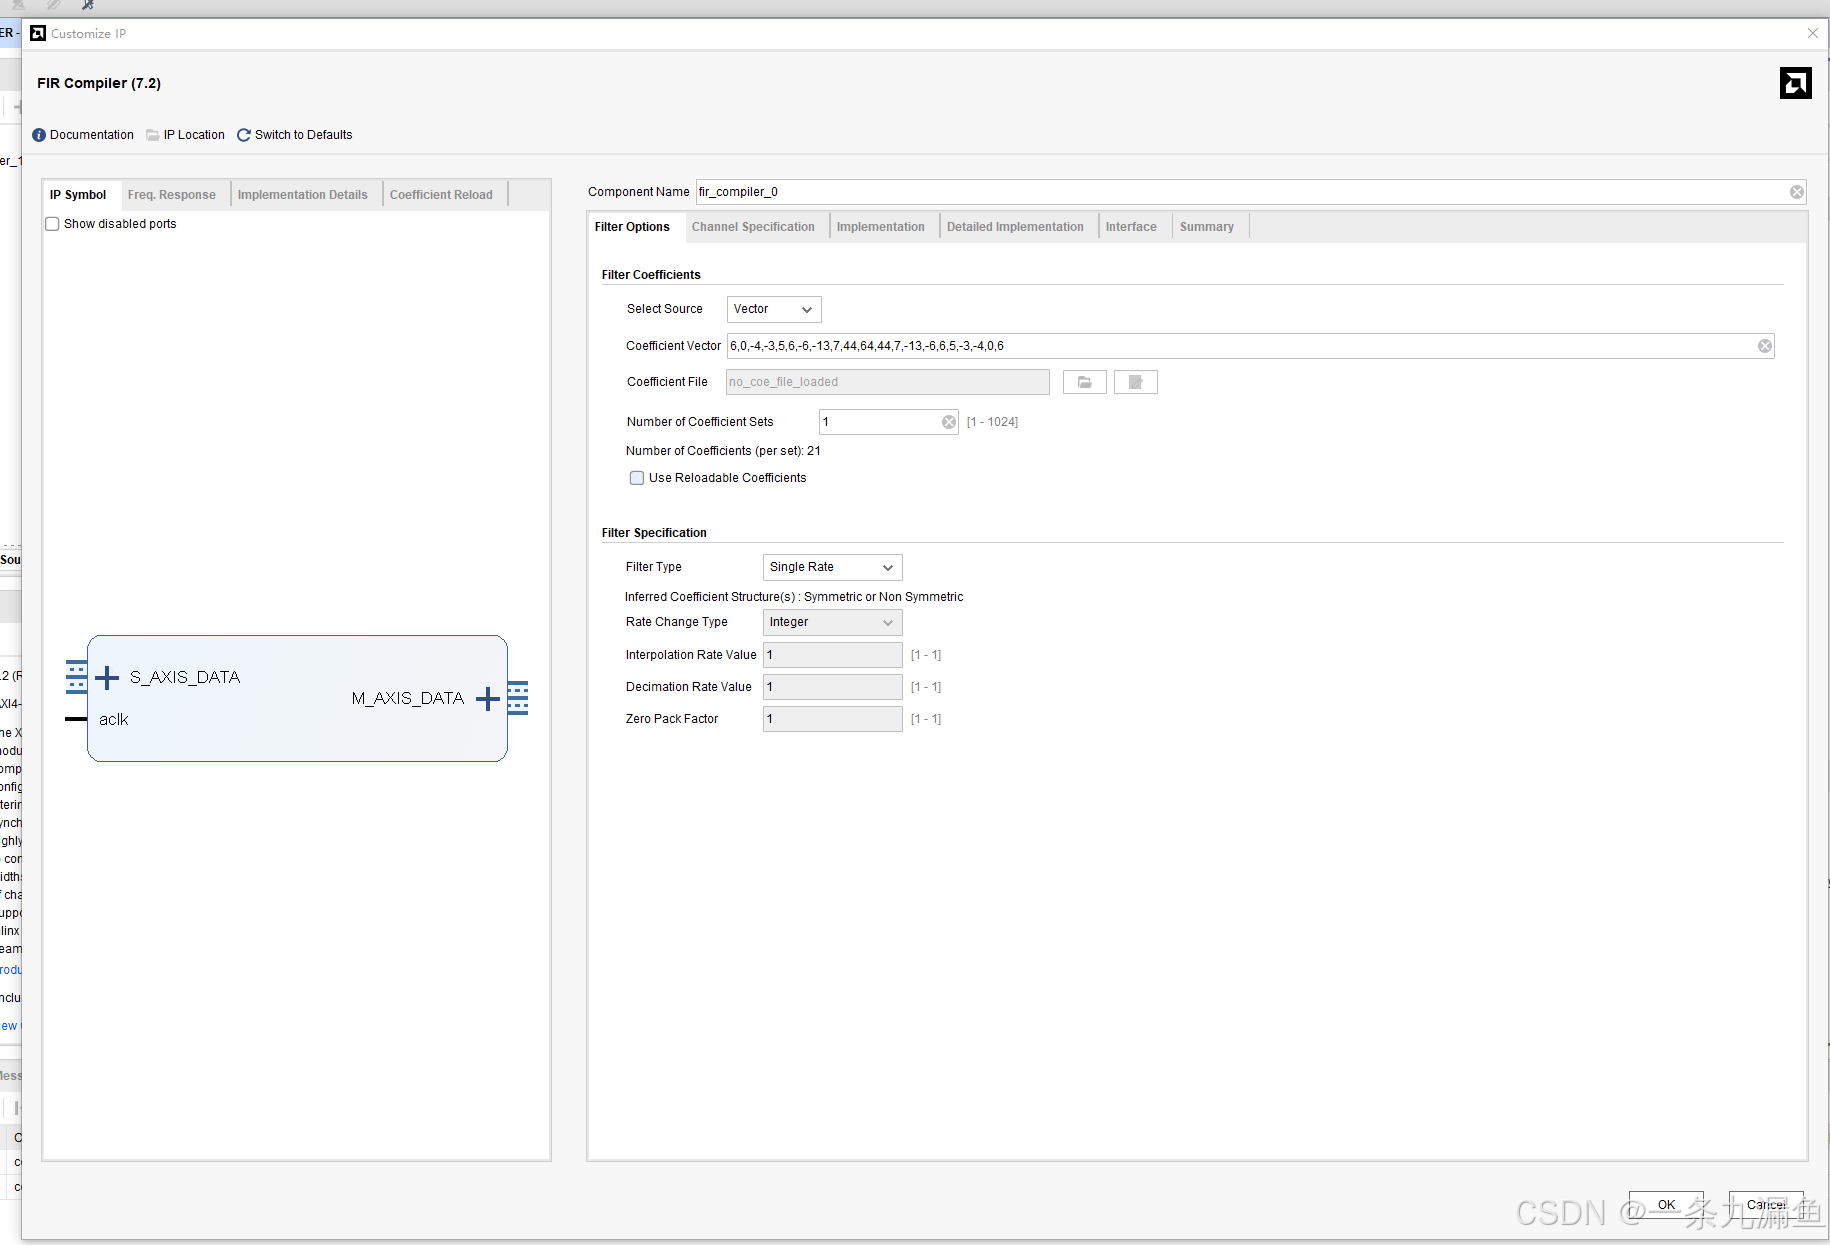Expand the S_AXIS_DATA port plus icon
Viewport: 1830px width, 1245px height.
[107, 678]
